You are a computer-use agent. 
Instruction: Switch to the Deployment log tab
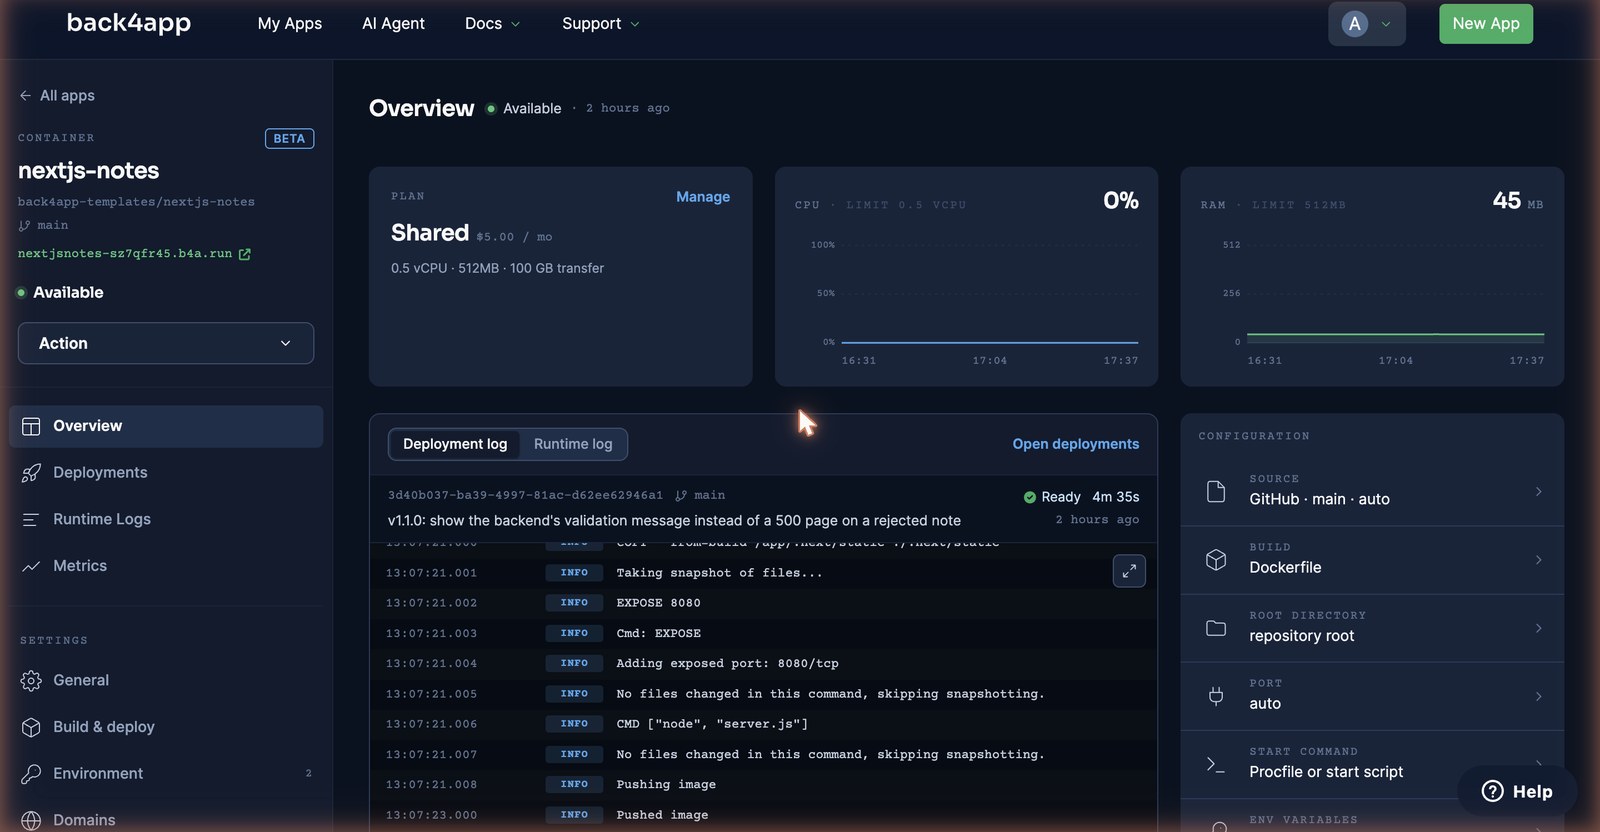point(455,444)
